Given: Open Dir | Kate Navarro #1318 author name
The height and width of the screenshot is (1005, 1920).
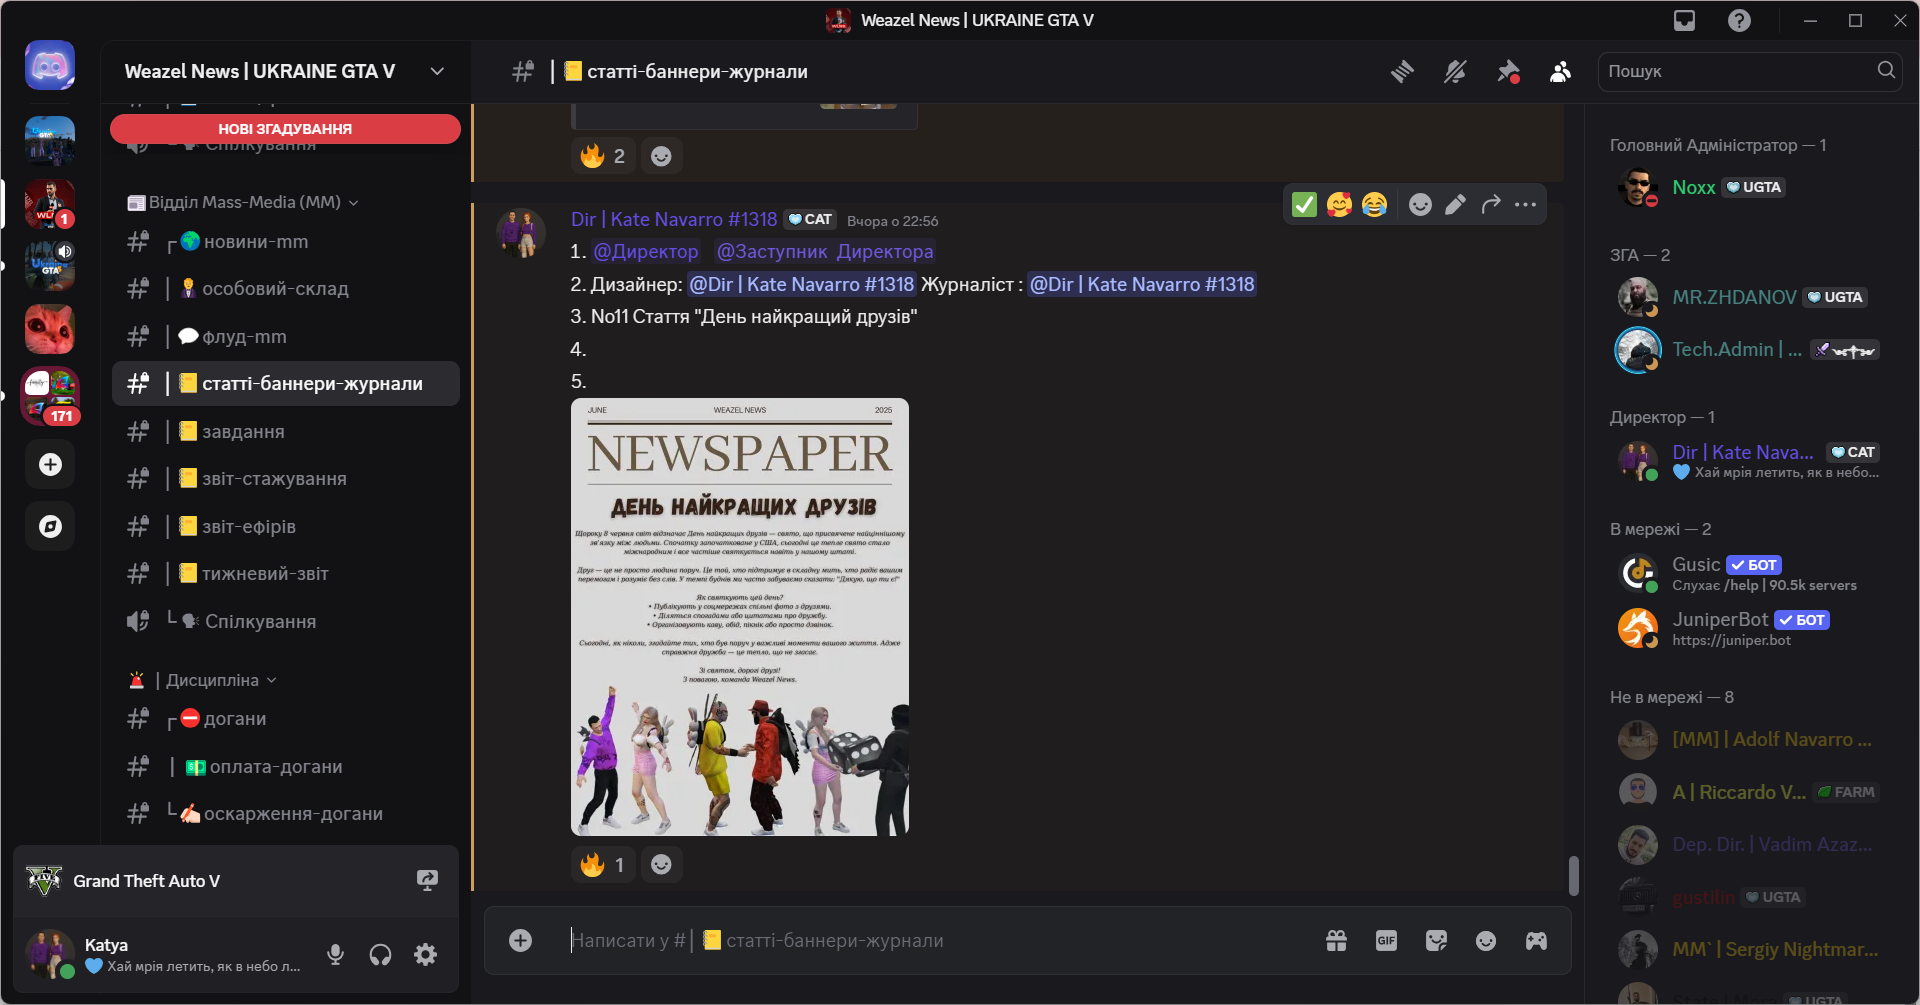Looking at the screenshot, I should (674, 219).
